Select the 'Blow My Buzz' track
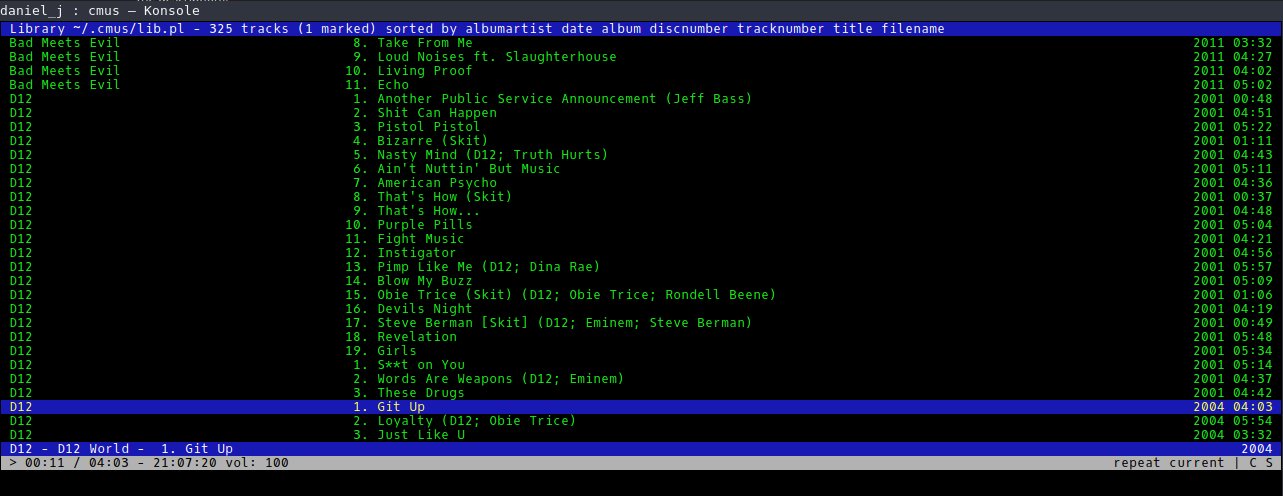The height and width of the screenshot is (496, 1283). click(641, 281)
